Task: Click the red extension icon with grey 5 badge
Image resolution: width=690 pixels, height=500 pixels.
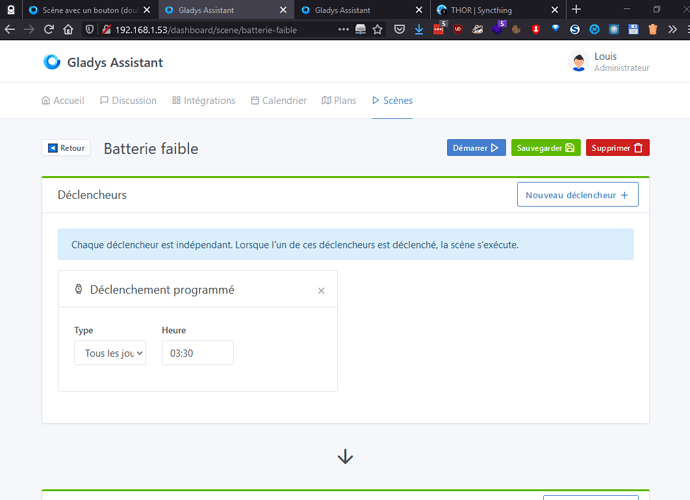Action: point(439,28)
